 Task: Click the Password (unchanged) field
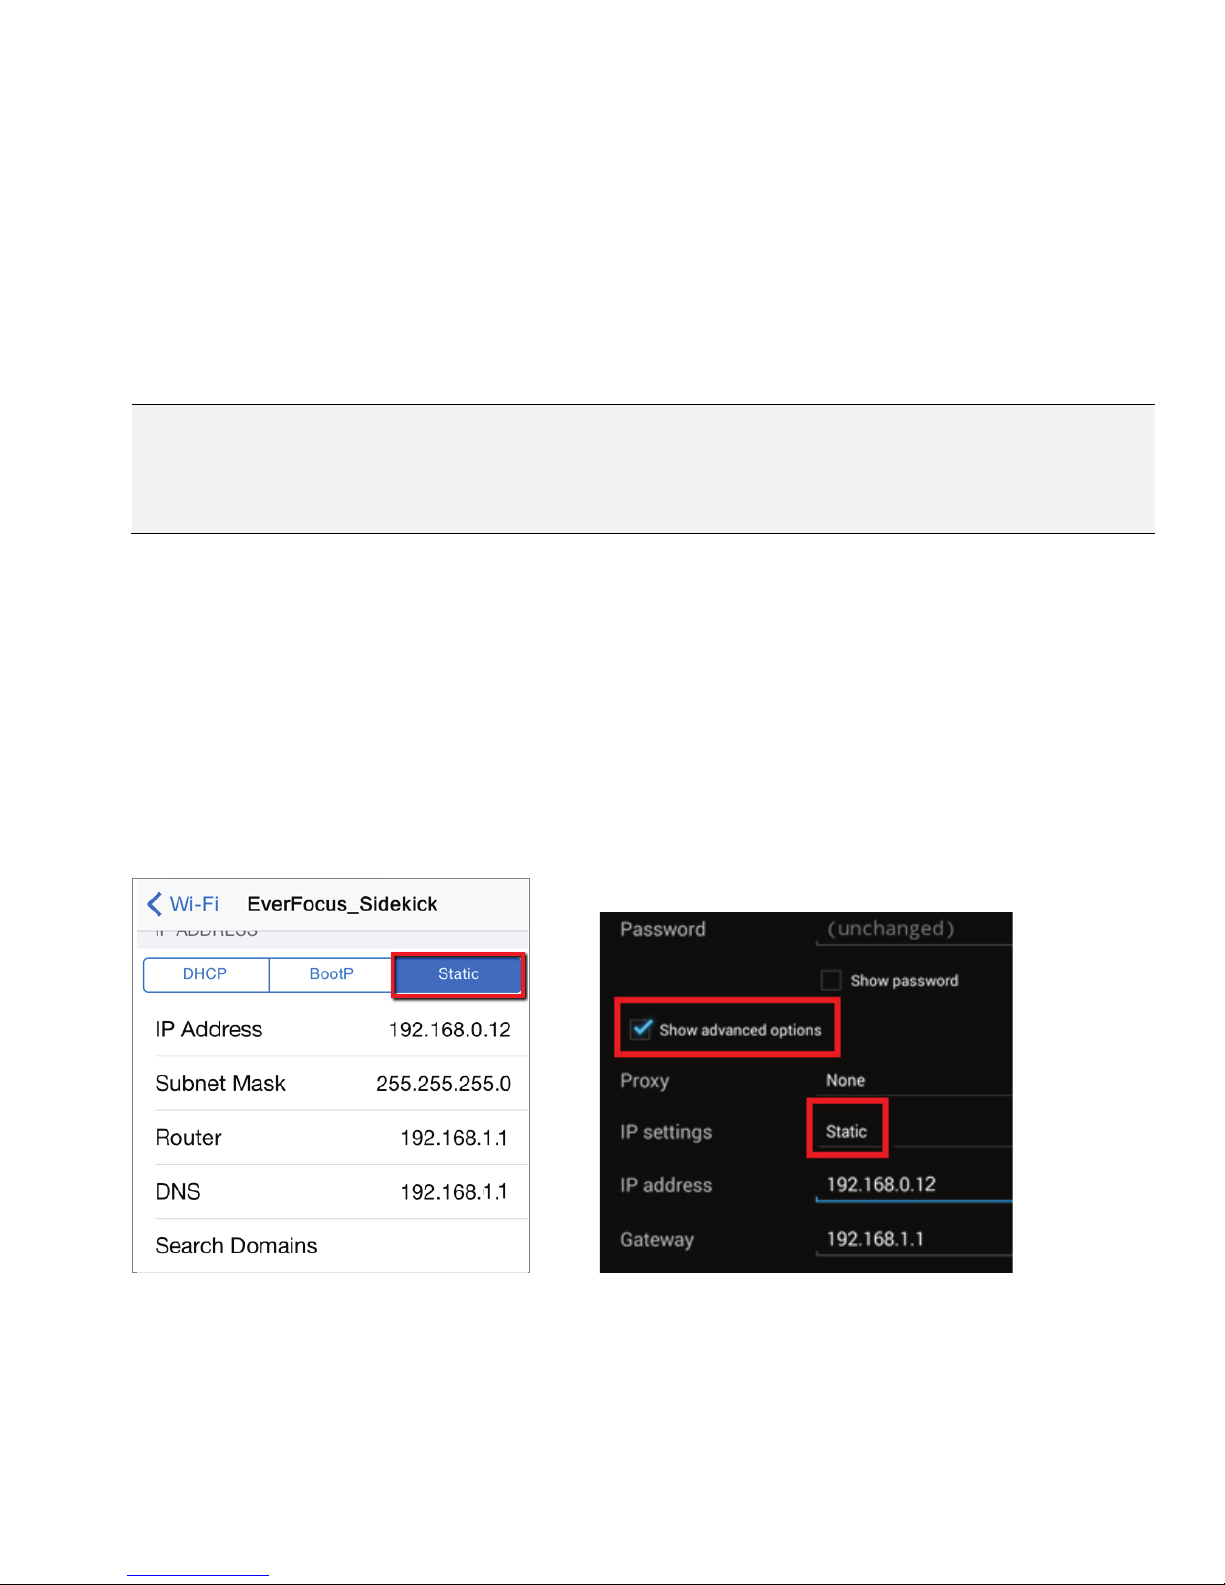(914, 929)
